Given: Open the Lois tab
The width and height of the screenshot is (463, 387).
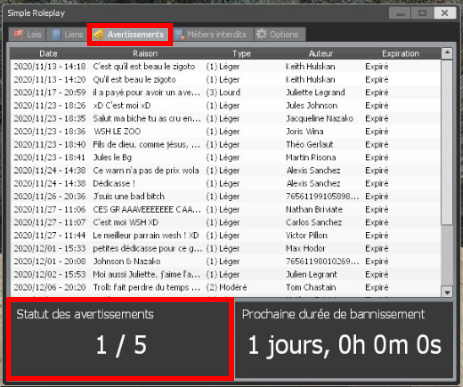Looking at the screenshot, I should pyautogui.click(x=27, y=34).
